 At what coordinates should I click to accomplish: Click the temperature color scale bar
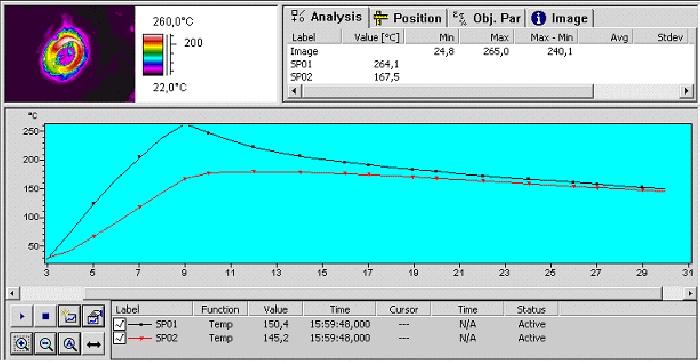coord(153,55)
